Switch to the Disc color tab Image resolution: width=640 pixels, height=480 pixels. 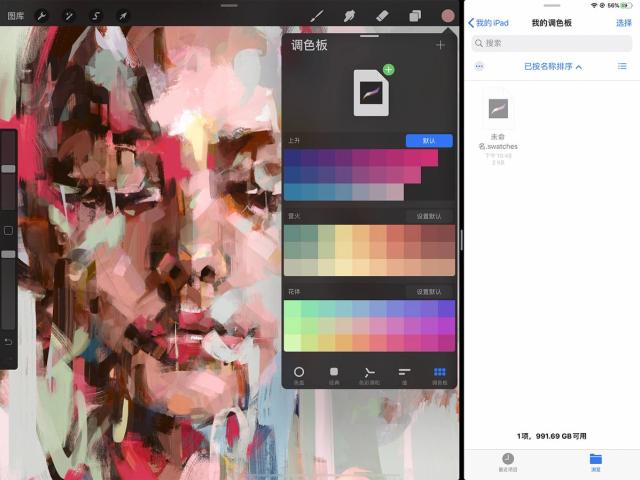[x=299, y=375]
